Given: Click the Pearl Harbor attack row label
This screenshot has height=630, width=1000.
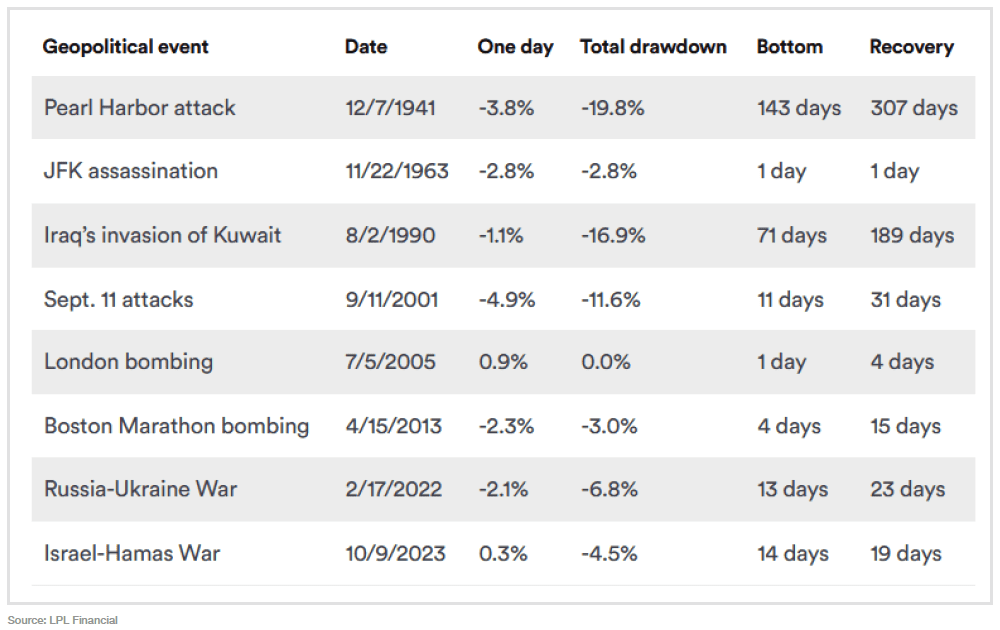Looking at the screenshot, I should (x=139, y=108).
